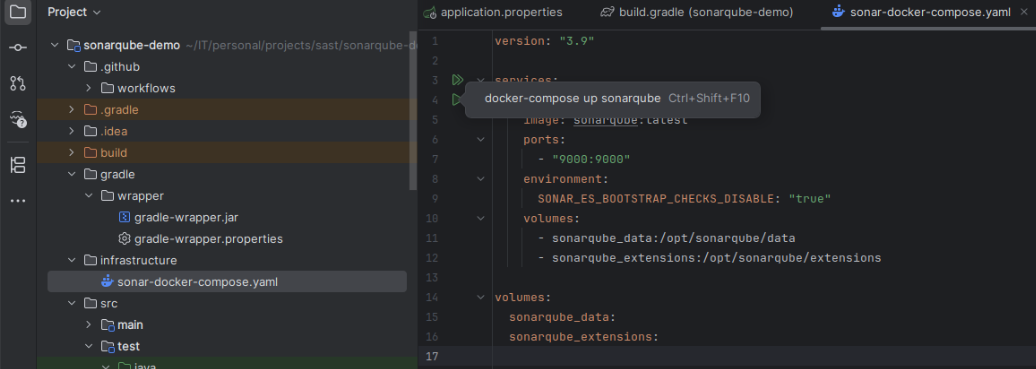Open the Project view dropdown
The height and width of the screenshot is (369, 1036).
[x=75, y=12]
